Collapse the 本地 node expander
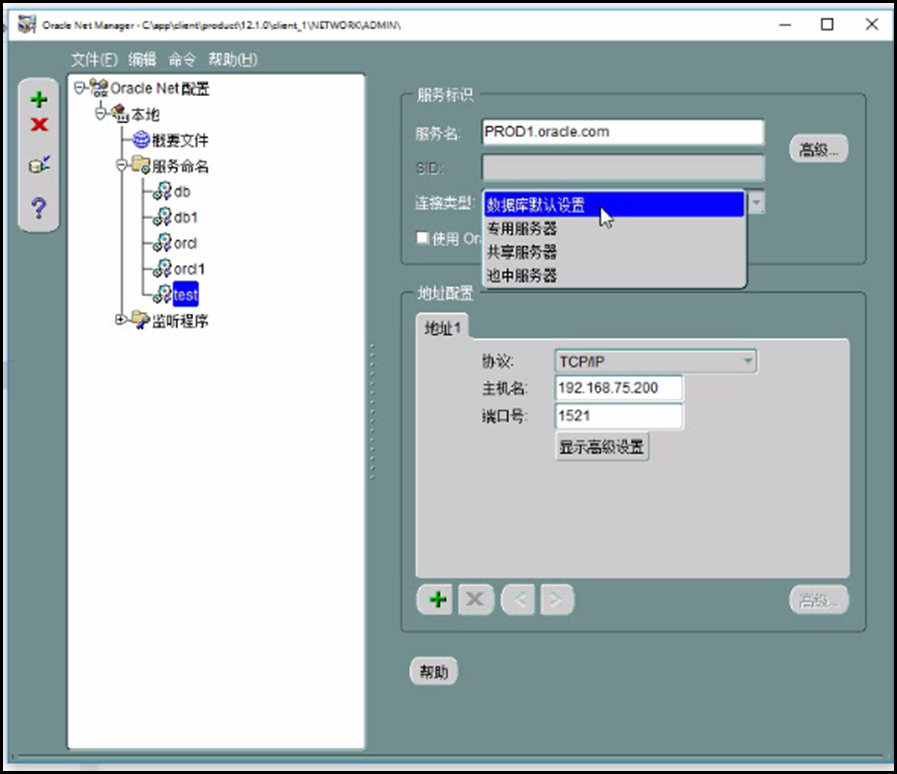This screenshot has height=774, width=897. coord(101,114)
